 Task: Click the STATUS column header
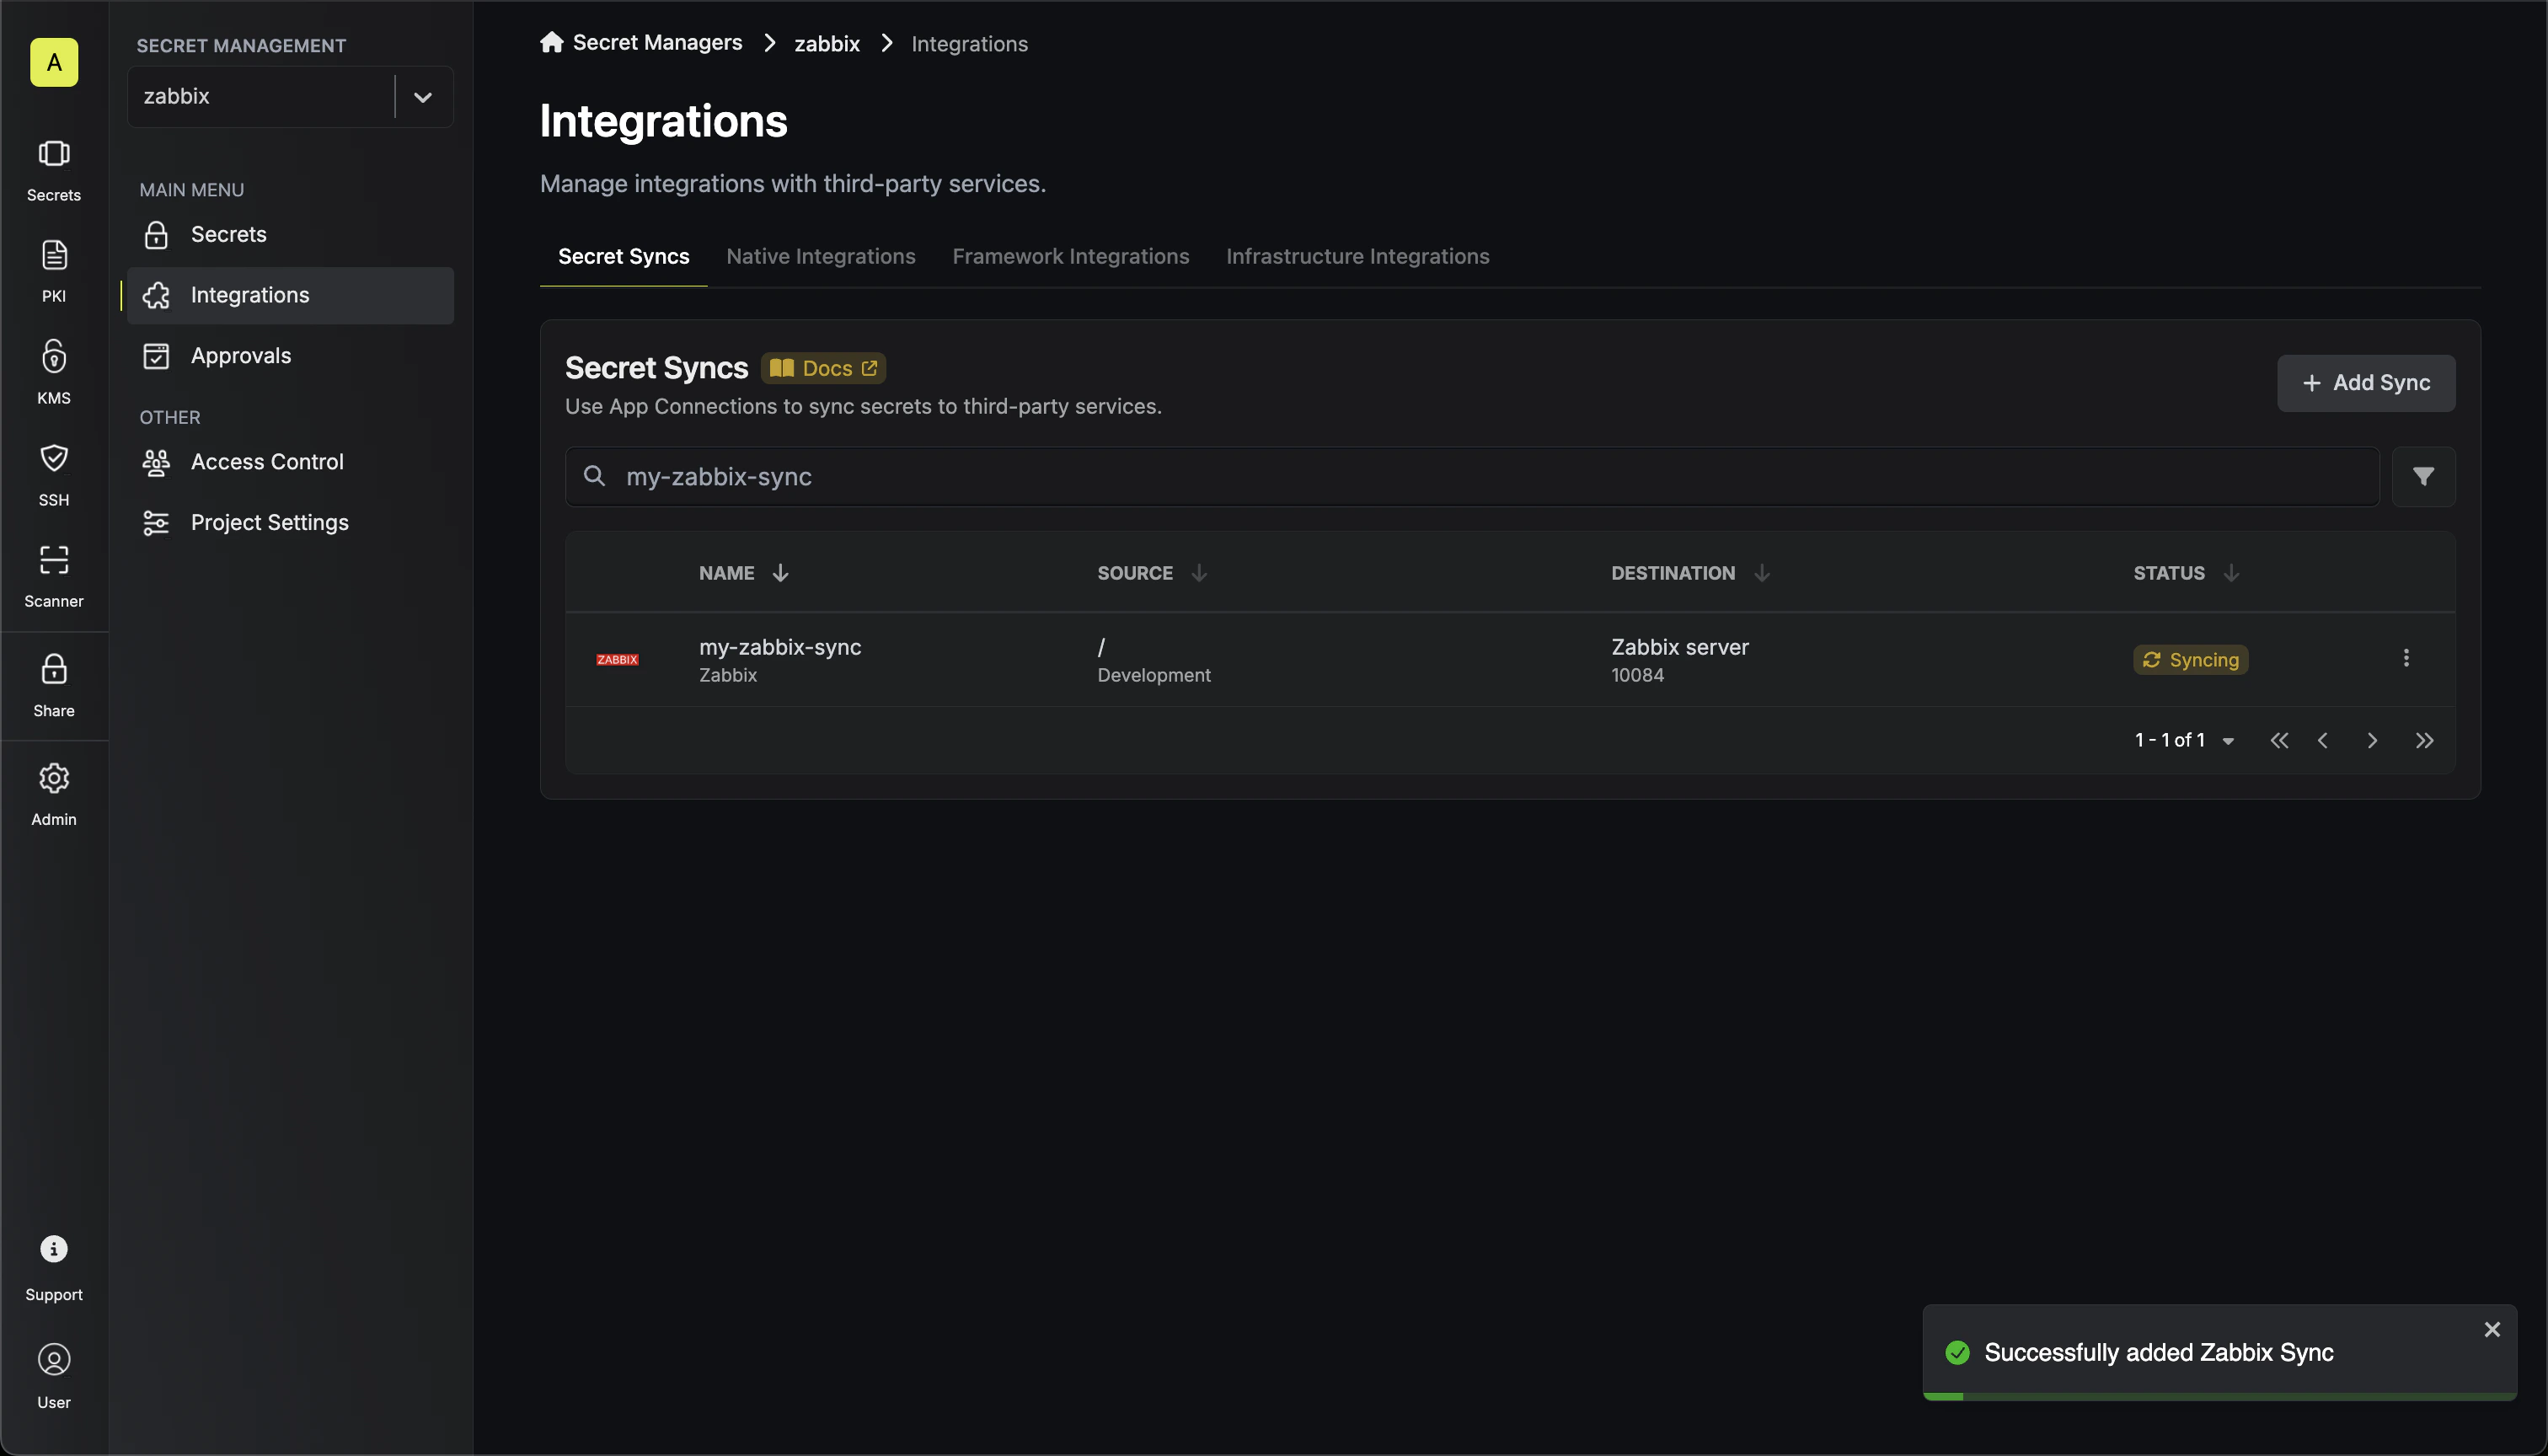point(2168,572)
